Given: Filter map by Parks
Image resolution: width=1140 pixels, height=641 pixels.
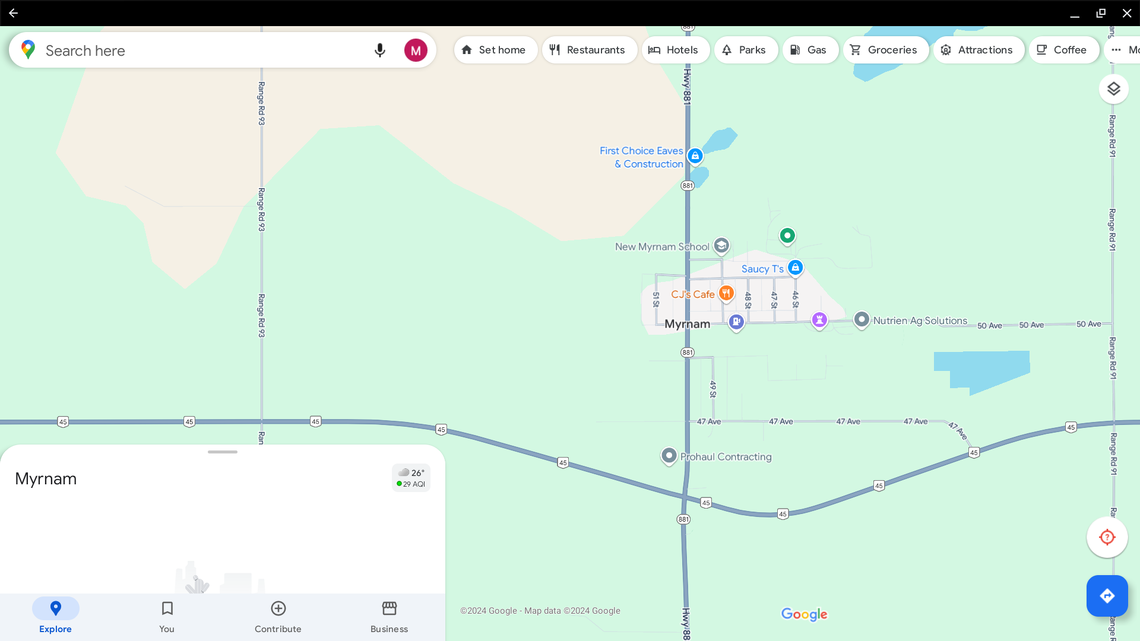Looking at the screenshot, I should coord(745,50).
